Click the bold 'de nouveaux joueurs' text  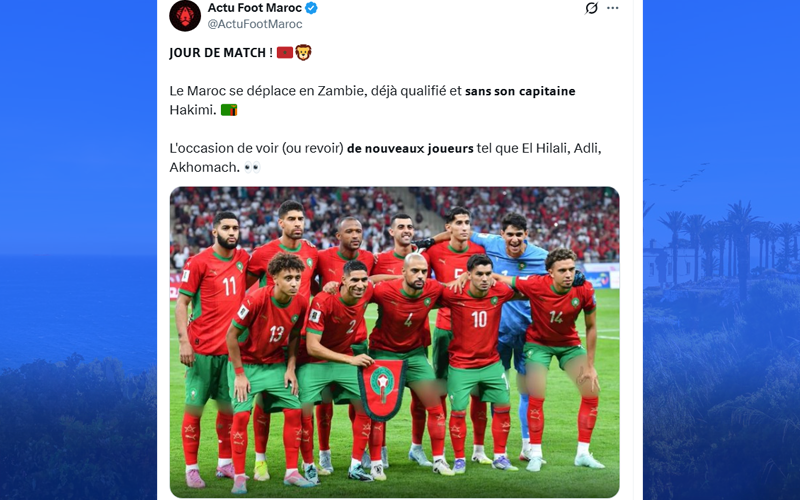(x=410, y=148)
